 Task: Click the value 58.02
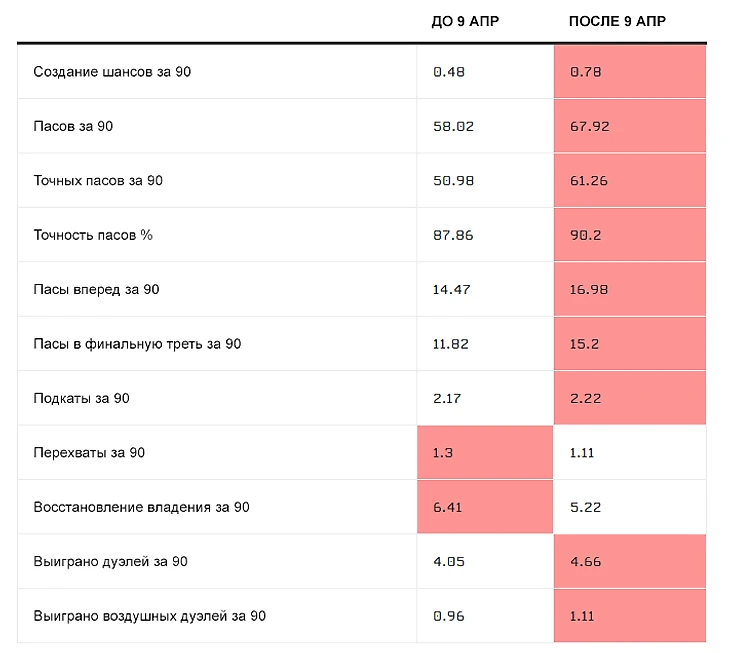pos(454,126)
